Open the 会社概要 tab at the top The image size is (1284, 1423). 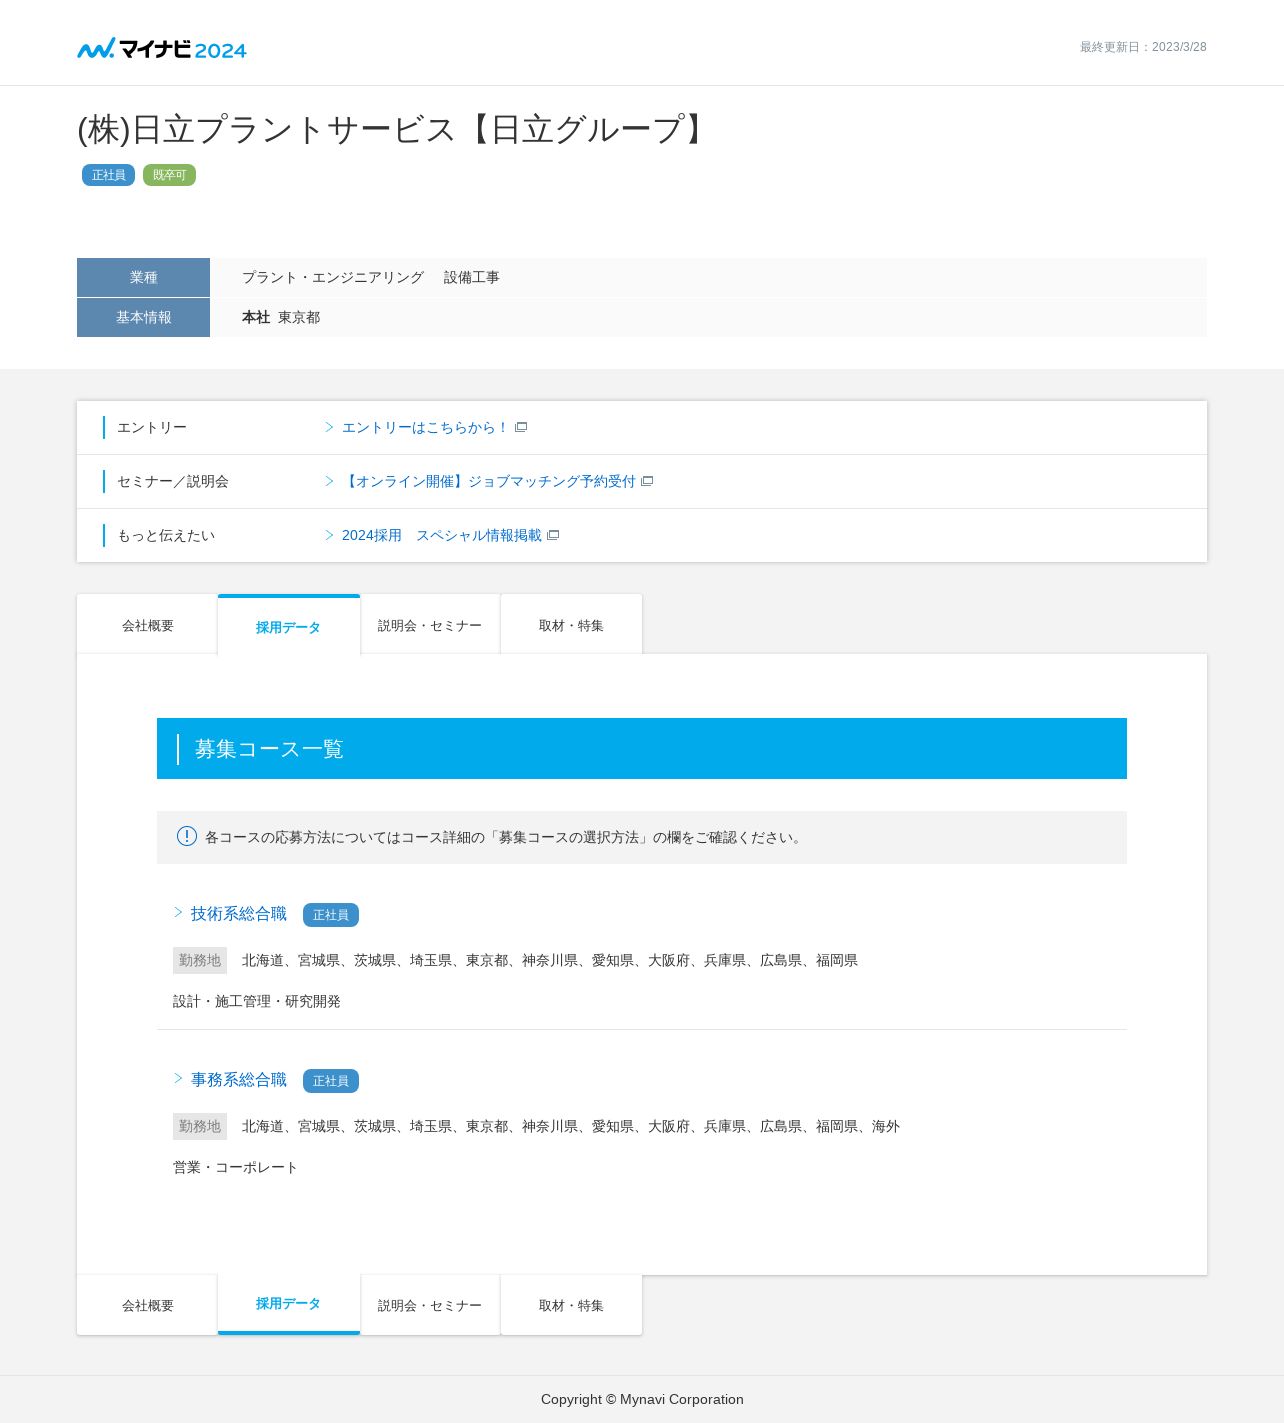coord(147,625)
